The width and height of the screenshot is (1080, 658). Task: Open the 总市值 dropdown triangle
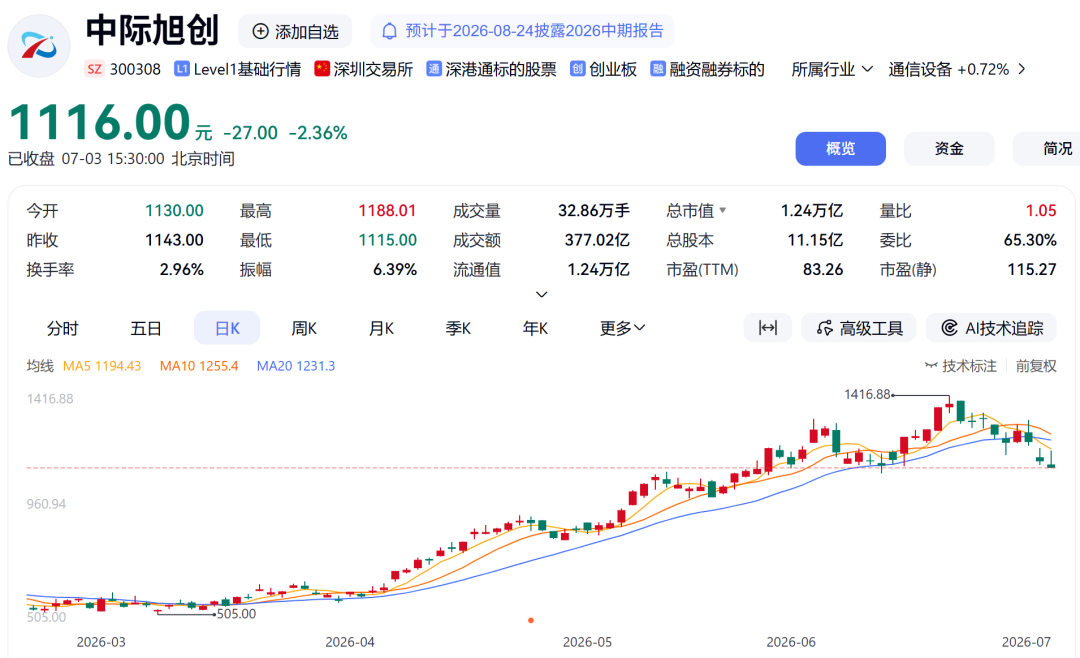[723, 210]
